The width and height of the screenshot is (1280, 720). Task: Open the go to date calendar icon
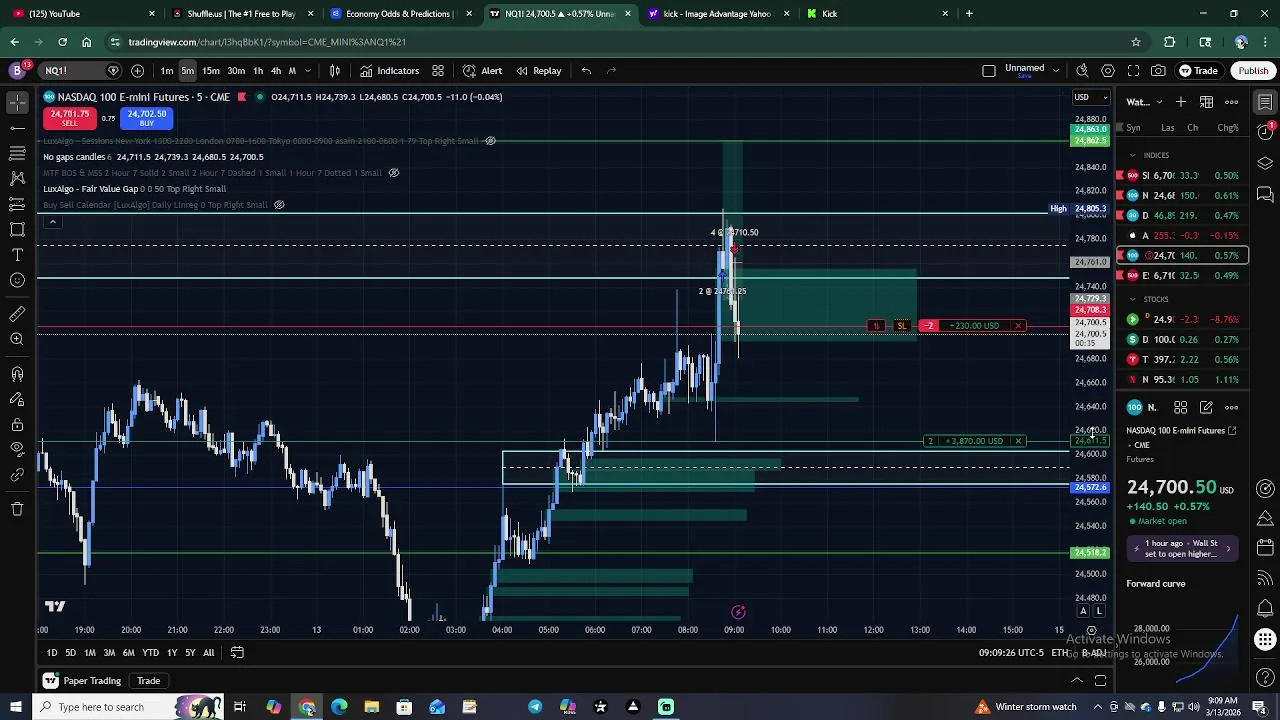point(237,653)
